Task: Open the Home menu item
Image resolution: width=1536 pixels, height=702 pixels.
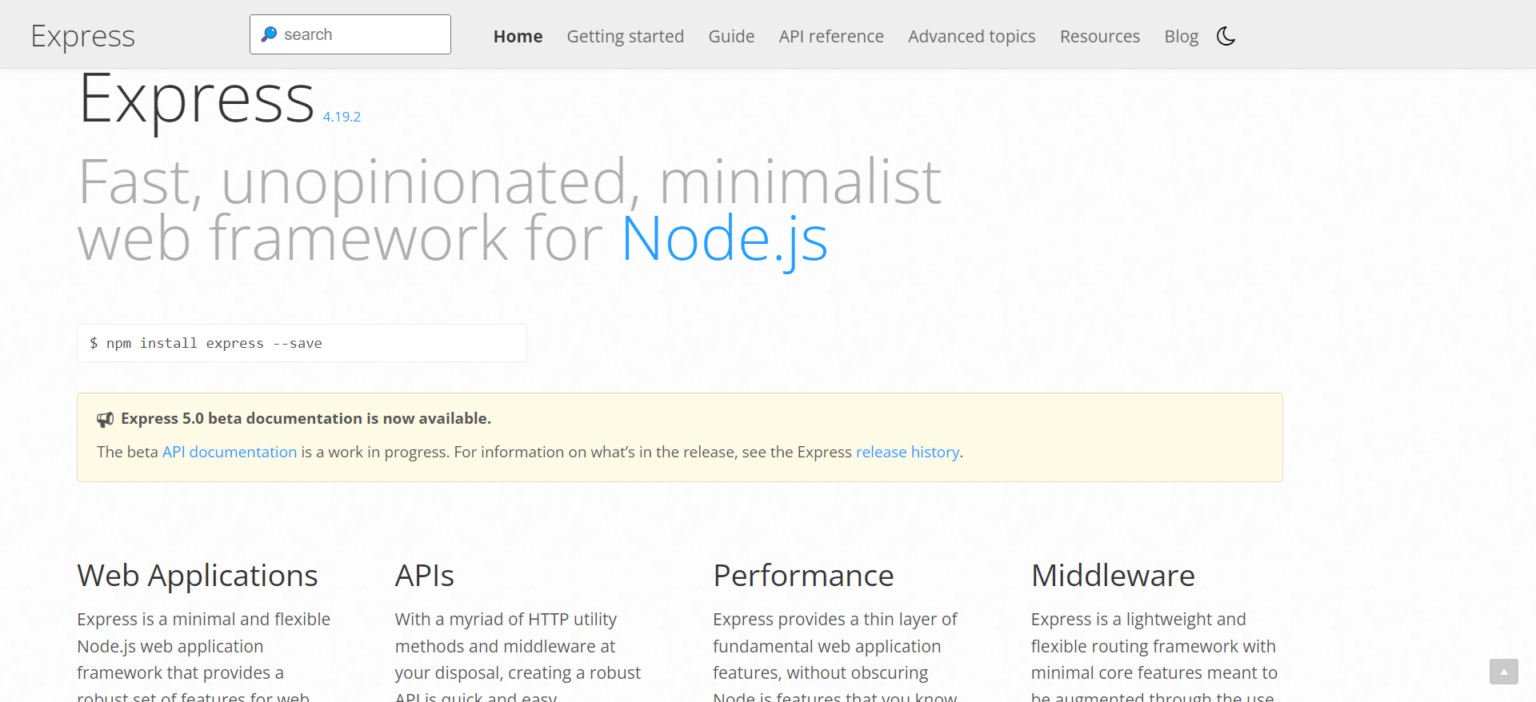Action: click(x=518, y=36)
